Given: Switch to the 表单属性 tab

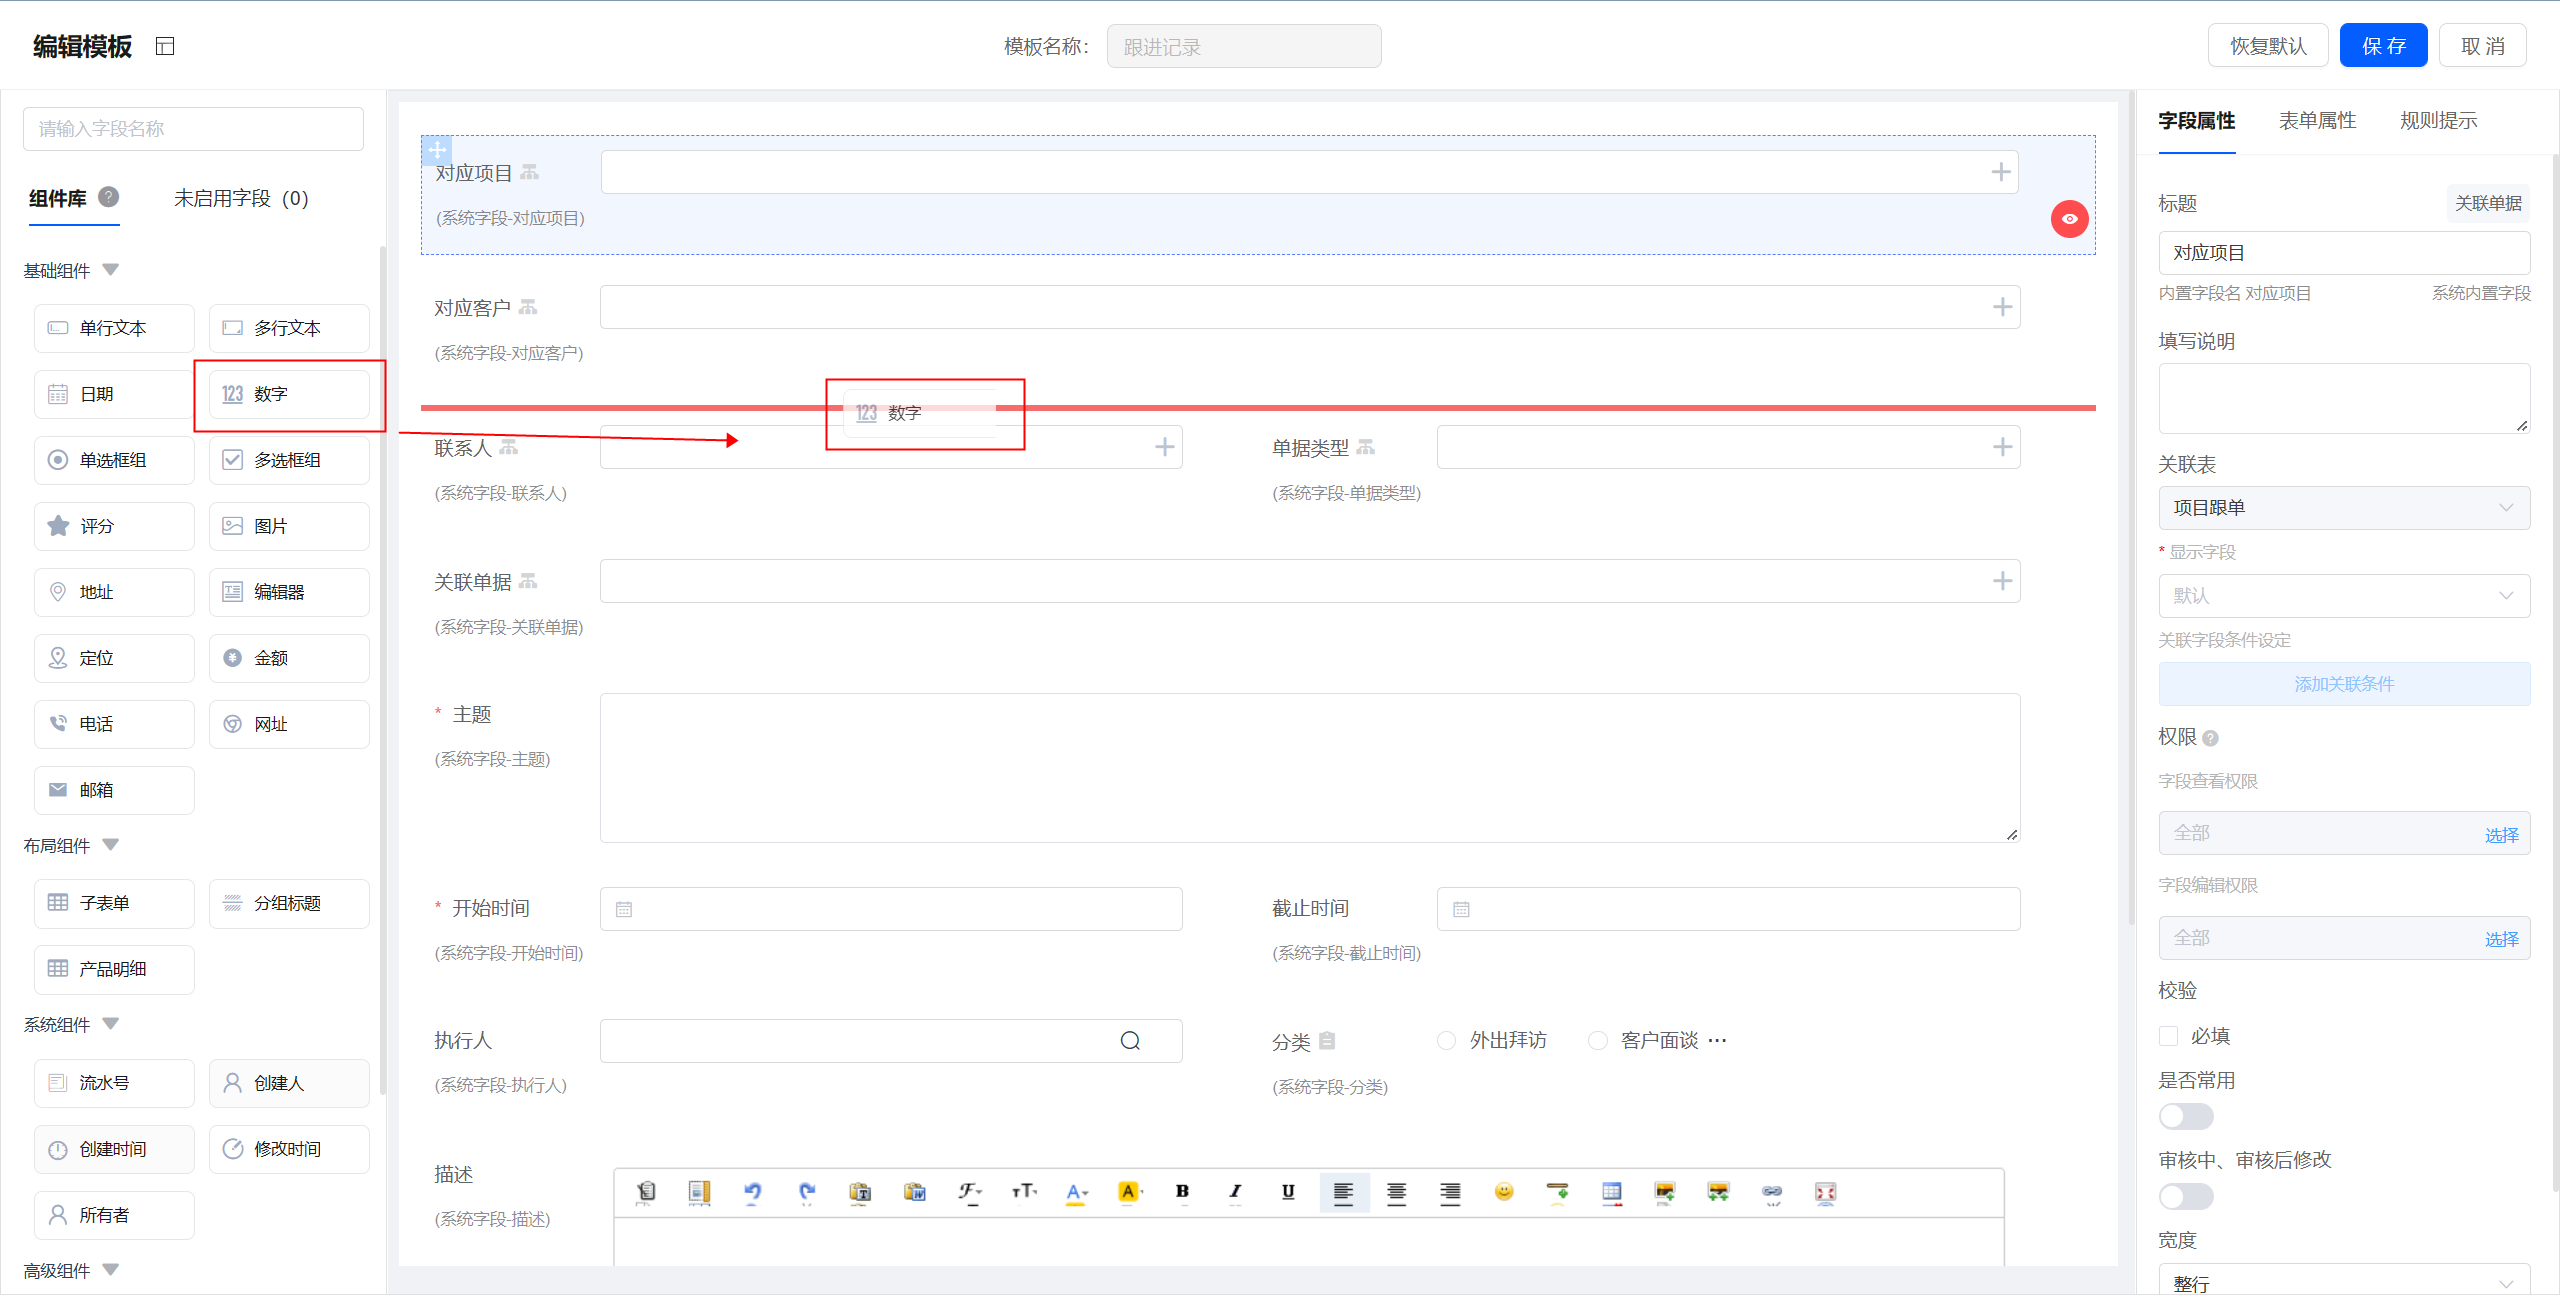Looking at the screenshot, I should [2317, 121].
